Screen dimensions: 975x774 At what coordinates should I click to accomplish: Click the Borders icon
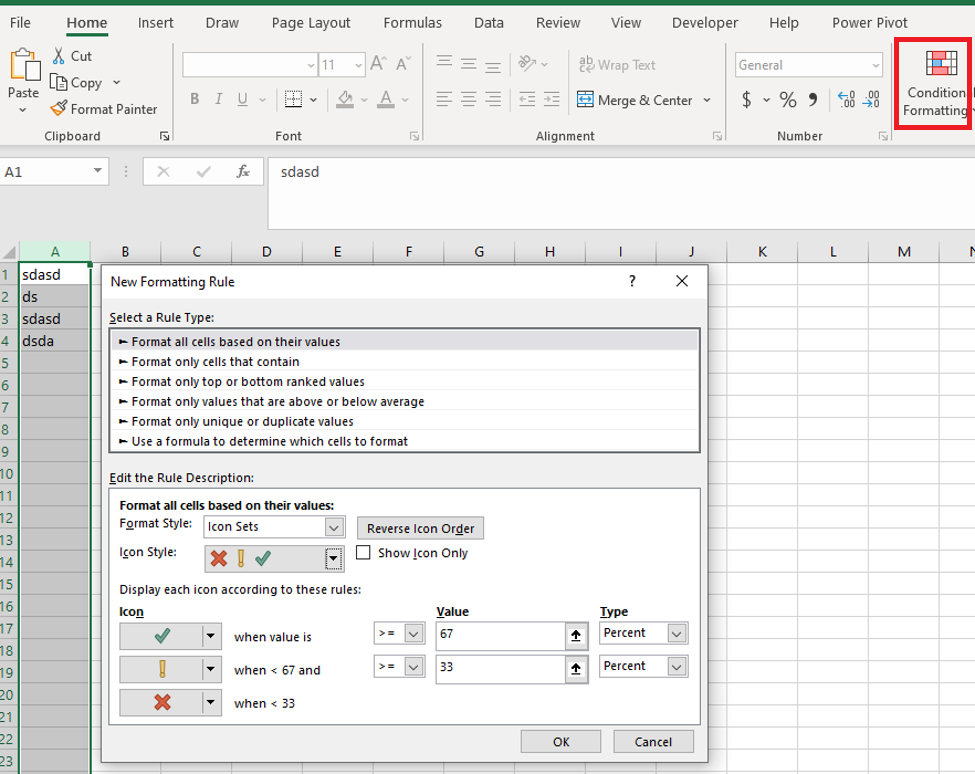[293, 99]
